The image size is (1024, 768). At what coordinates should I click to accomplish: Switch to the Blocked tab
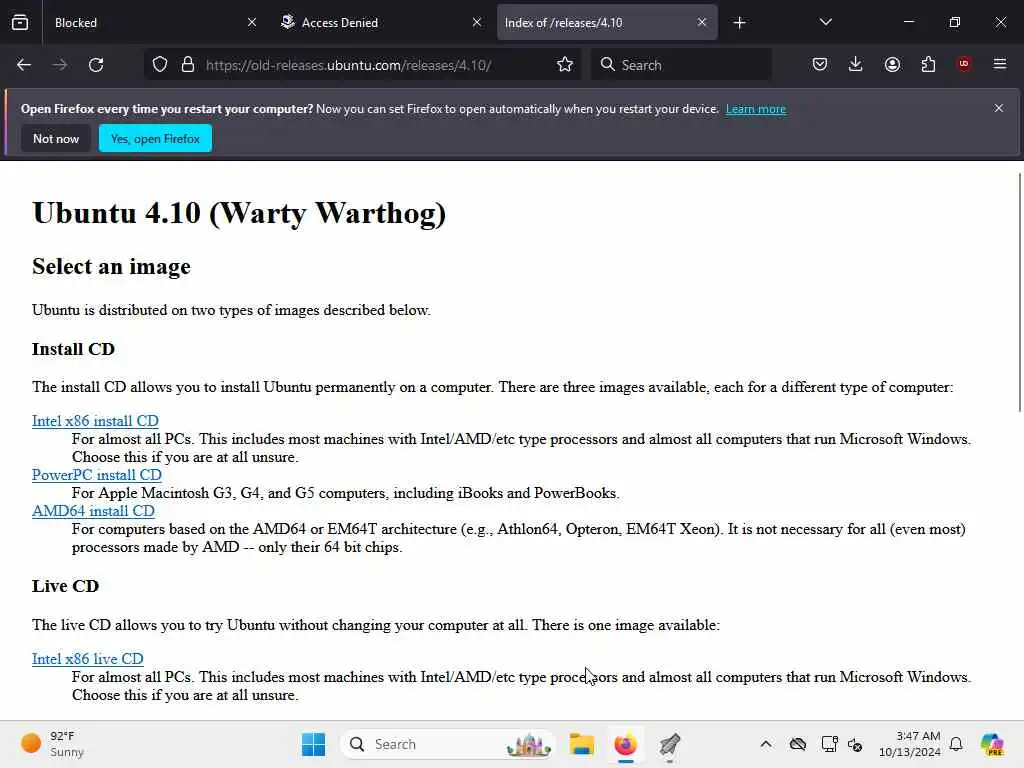tap(153, 22)
